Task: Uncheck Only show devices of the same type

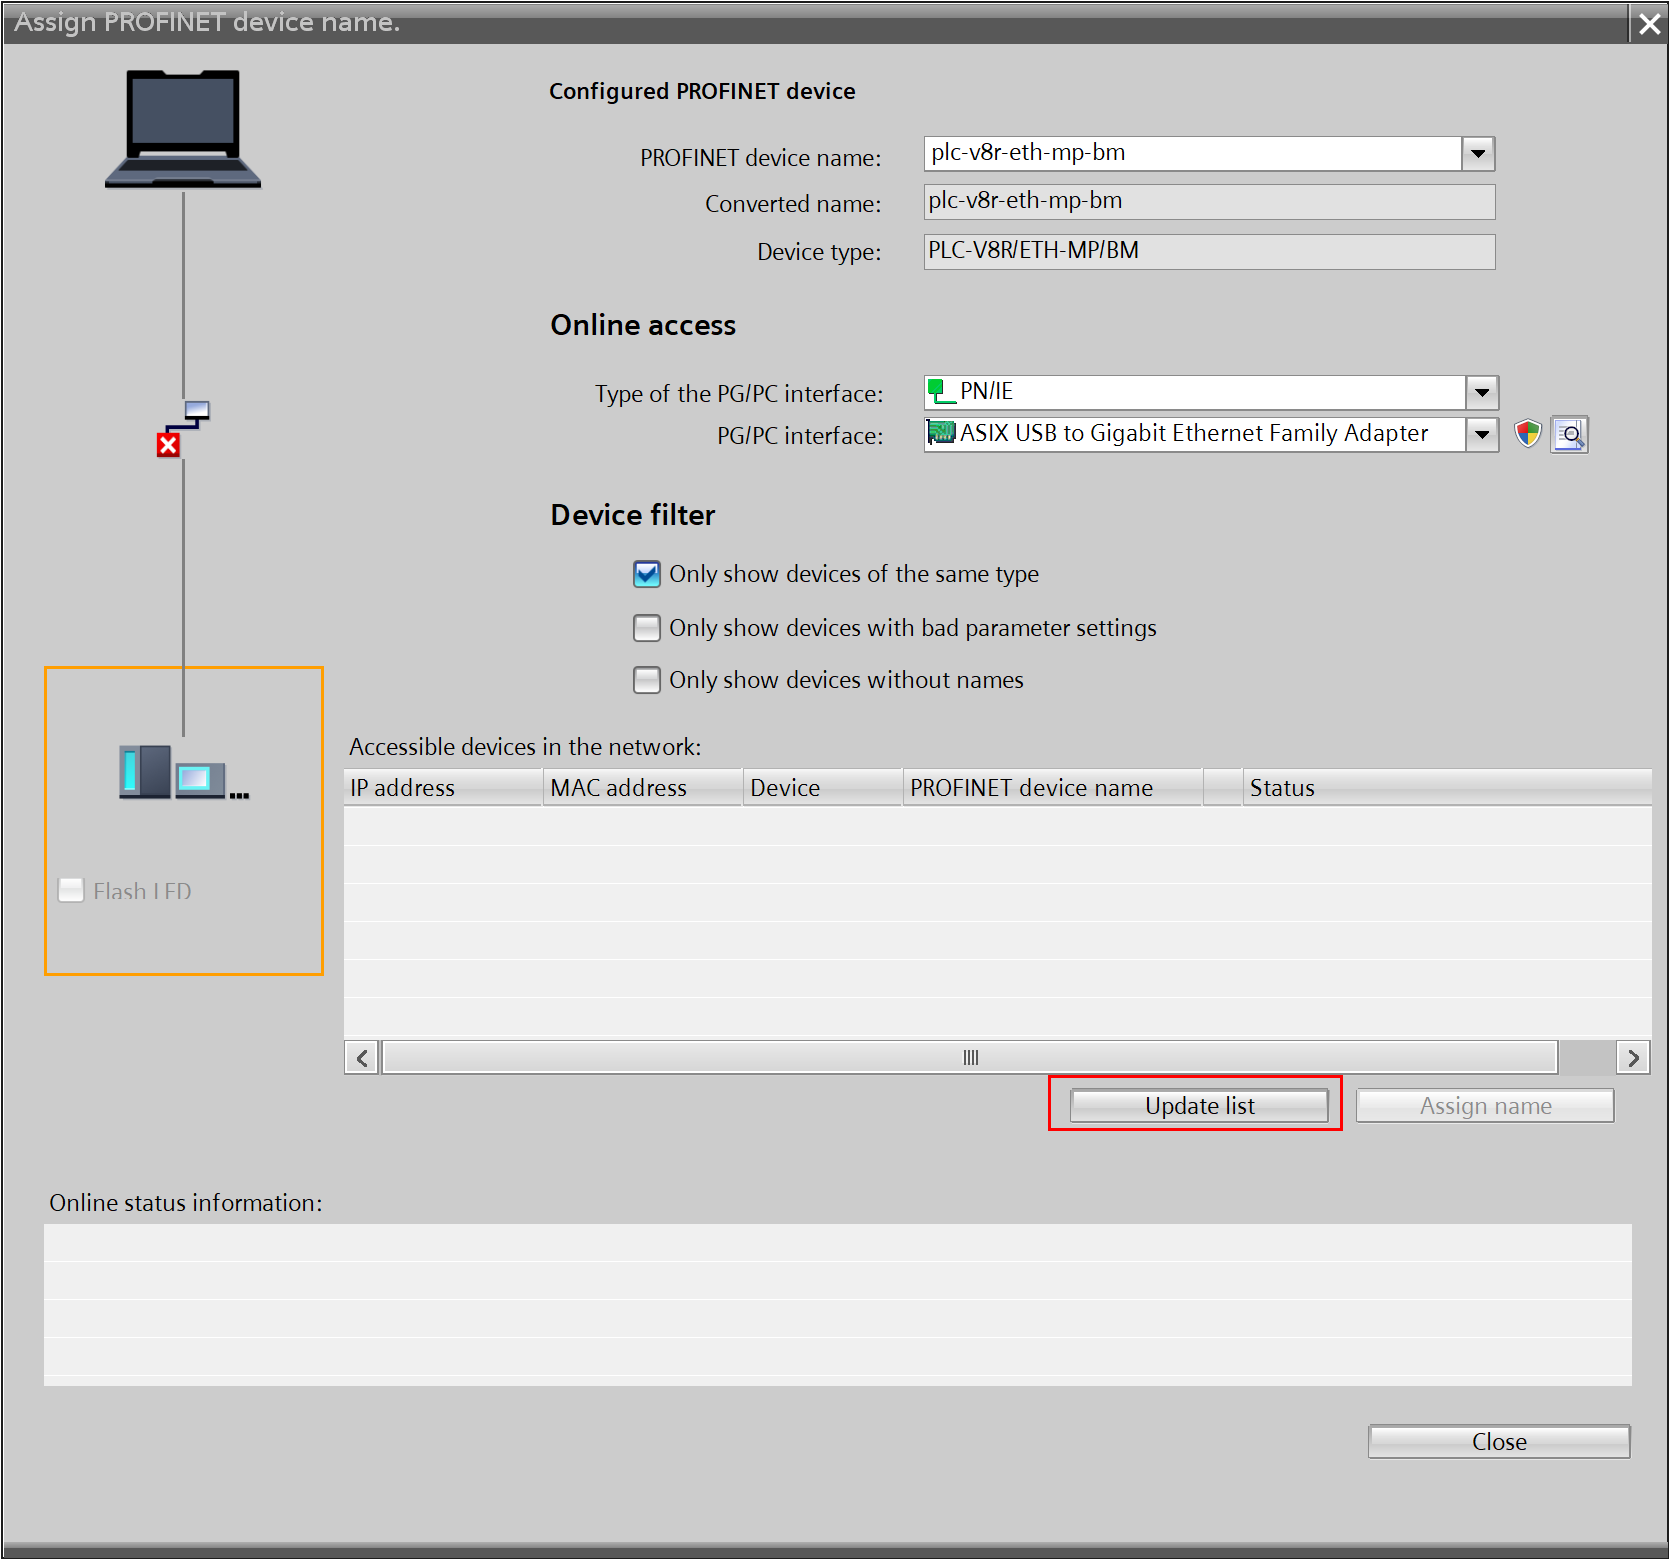Action: [647, 574]
